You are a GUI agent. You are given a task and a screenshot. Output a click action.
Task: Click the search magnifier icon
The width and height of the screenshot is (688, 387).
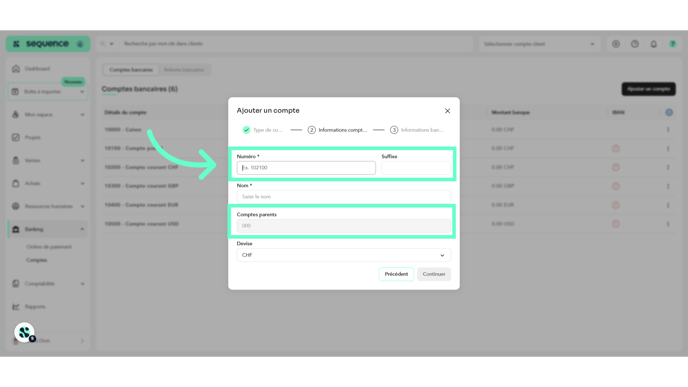[103, 44]
